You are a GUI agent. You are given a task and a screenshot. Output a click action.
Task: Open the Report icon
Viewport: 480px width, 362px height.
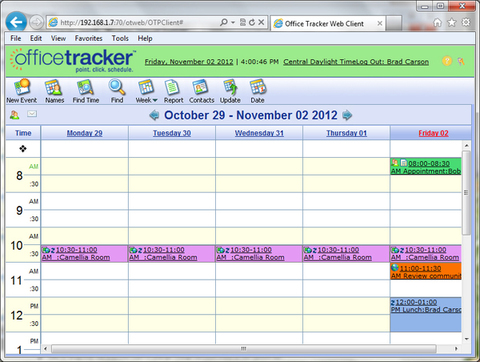[173, 91]
